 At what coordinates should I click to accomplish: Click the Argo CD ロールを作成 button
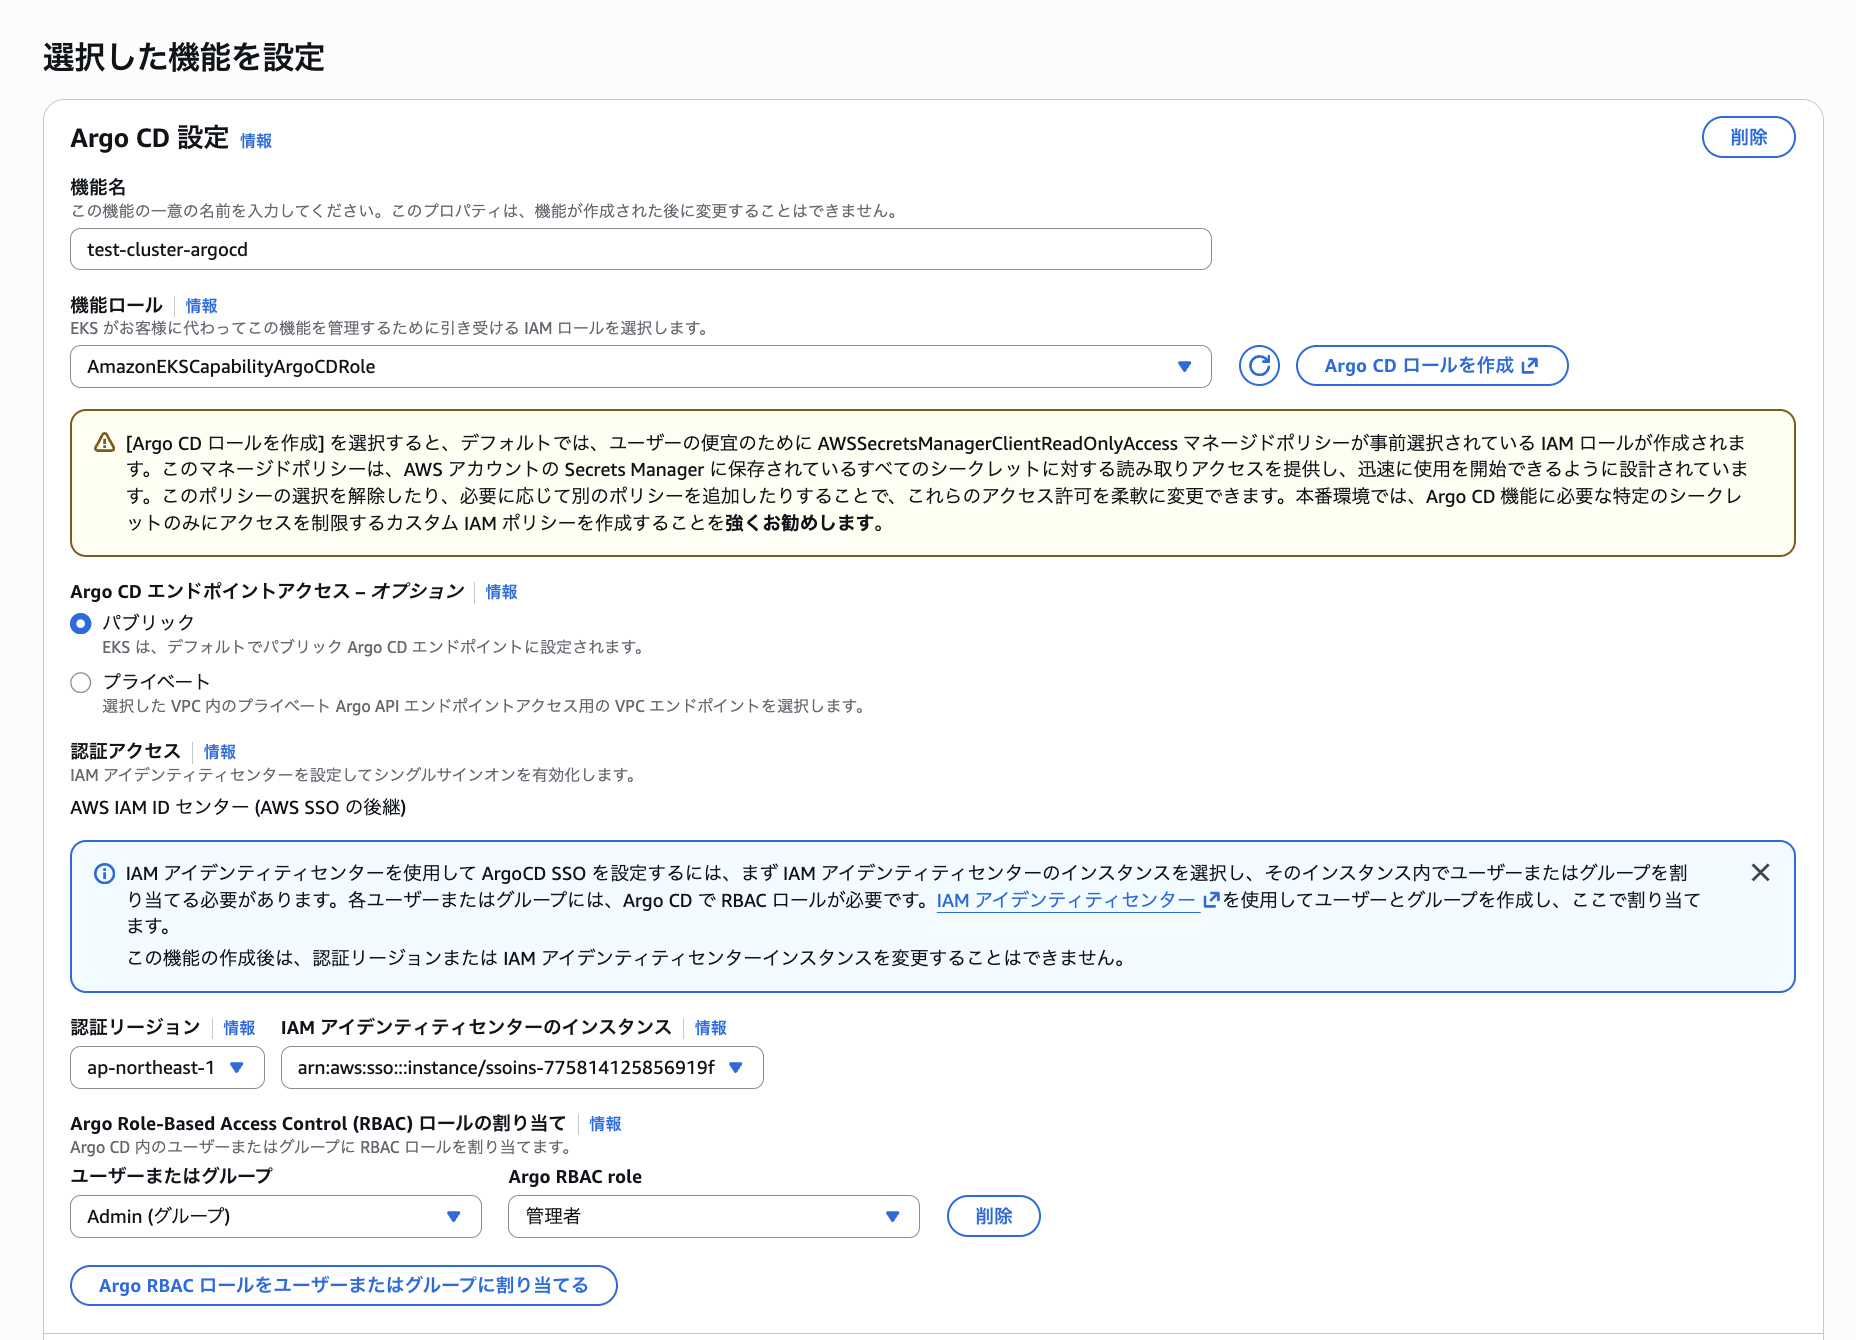(1431, 366)
